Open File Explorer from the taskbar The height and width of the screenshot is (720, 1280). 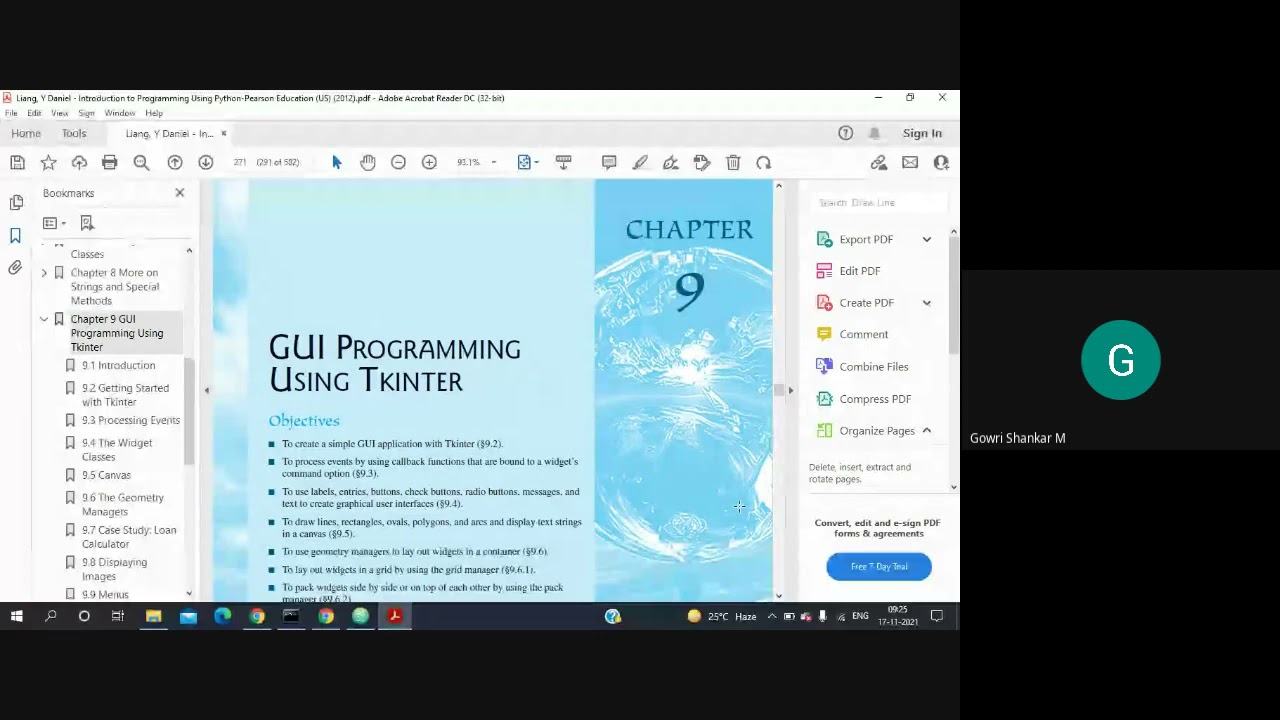[x=153, y=616]
